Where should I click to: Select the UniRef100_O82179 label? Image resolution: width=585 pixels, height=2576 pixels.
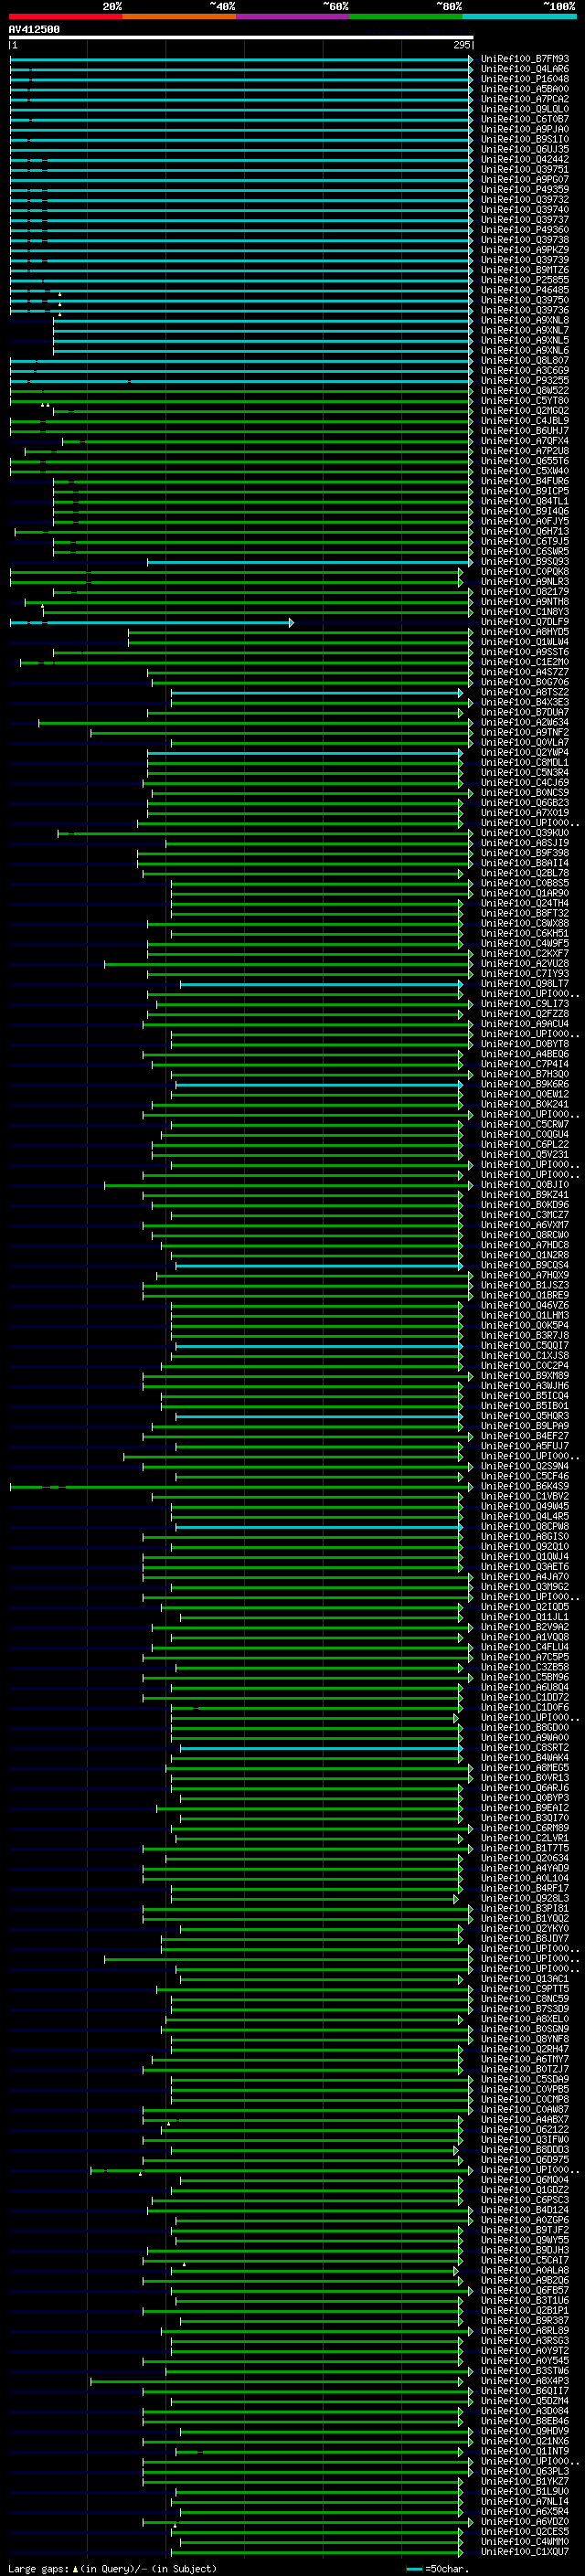525,591
